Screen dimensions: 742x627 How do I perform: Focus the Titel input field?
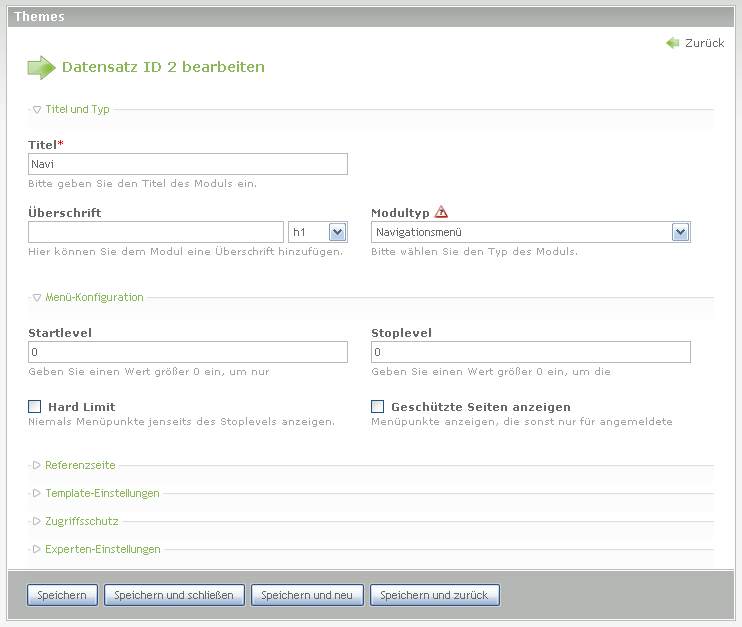[188, 164]
